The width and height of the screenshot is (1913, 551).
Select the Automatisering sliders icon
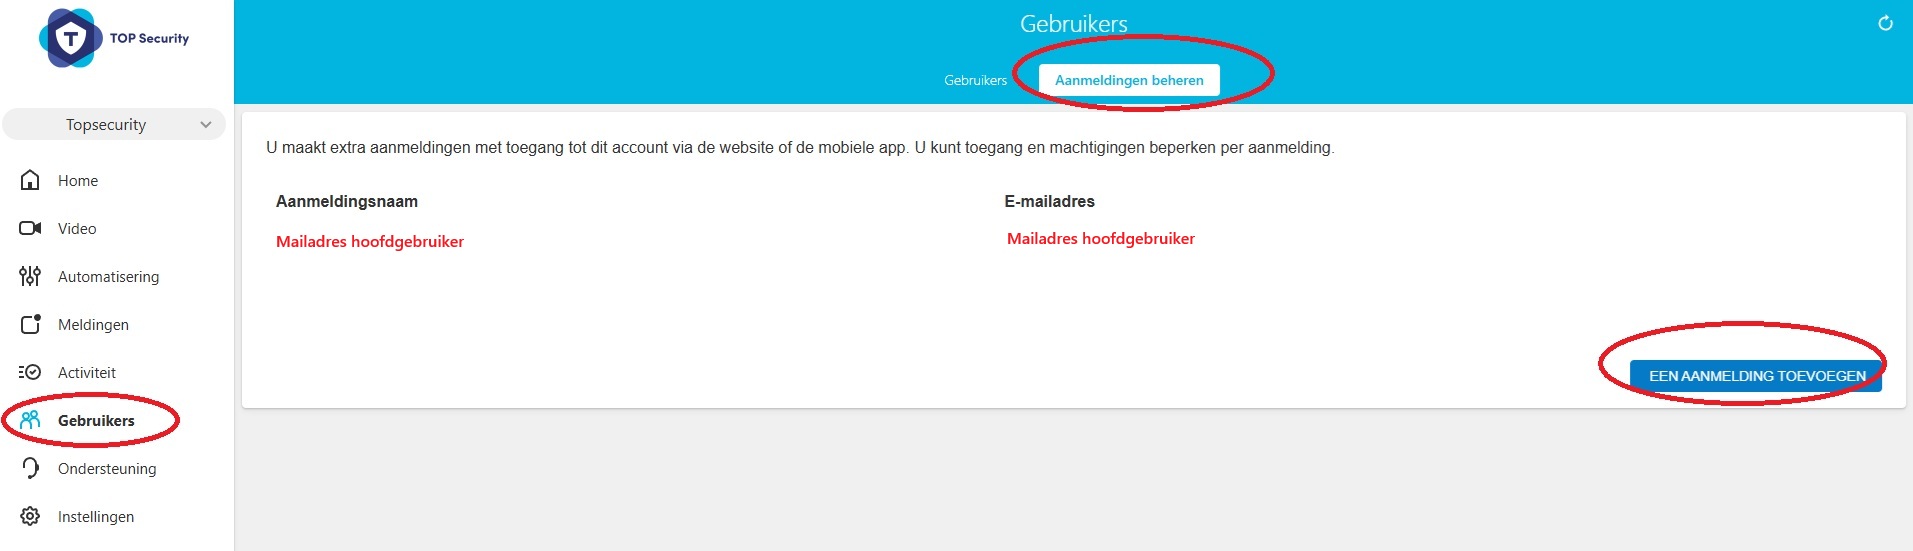[30, 276]
